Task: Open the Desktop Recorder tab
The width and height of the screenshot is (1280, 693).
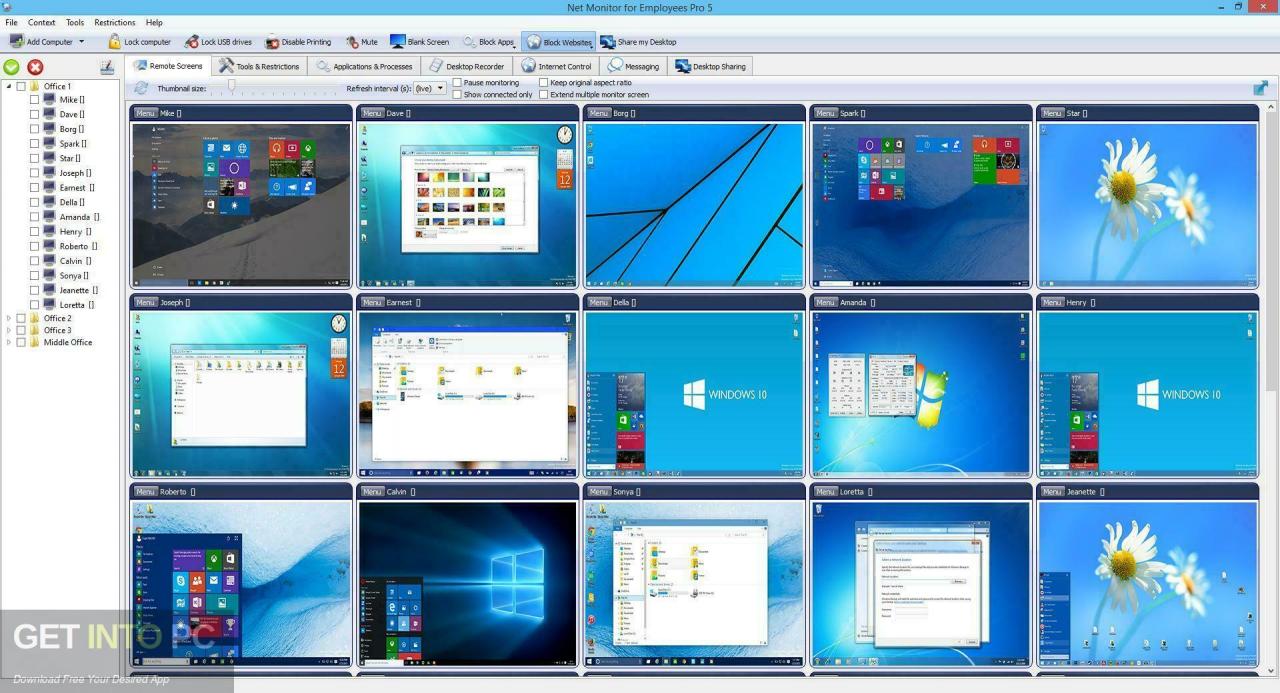Action: coord(466,66)
